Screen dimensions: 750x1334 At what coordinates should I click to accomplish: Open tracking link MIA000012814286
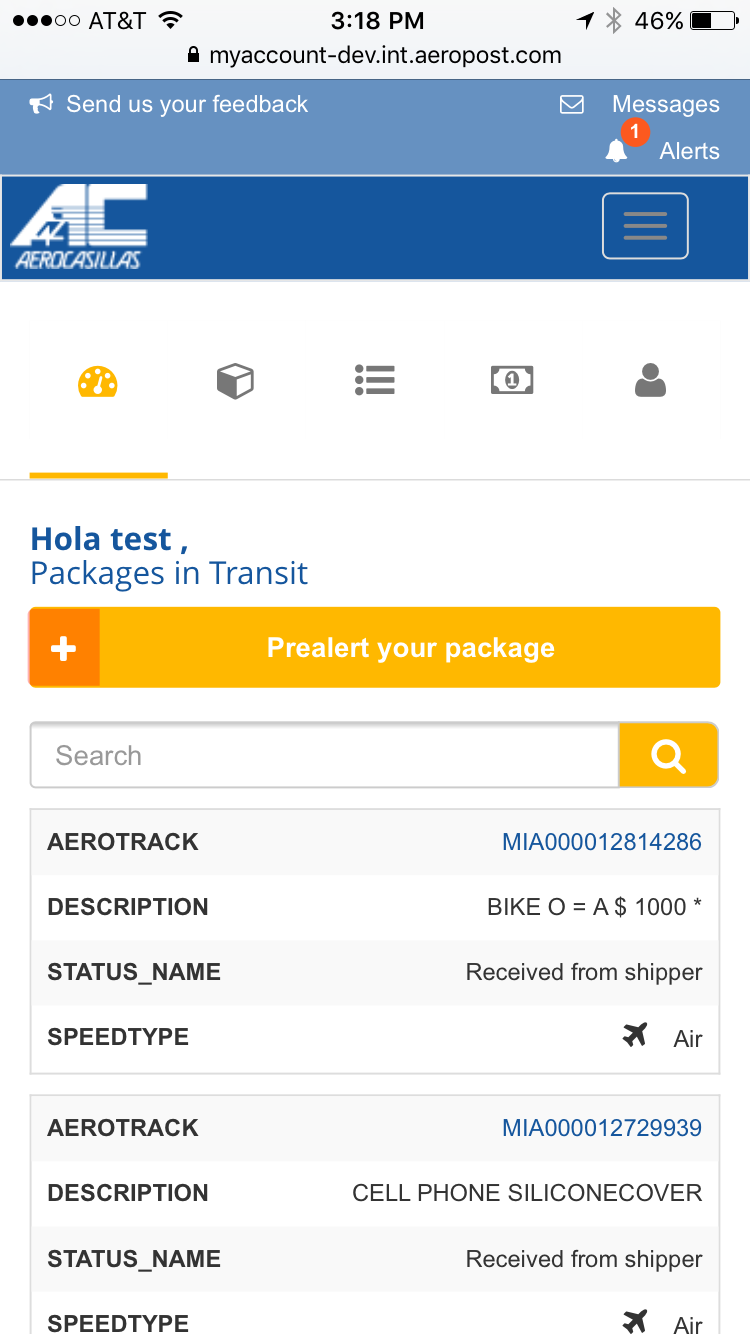[602, 842]
